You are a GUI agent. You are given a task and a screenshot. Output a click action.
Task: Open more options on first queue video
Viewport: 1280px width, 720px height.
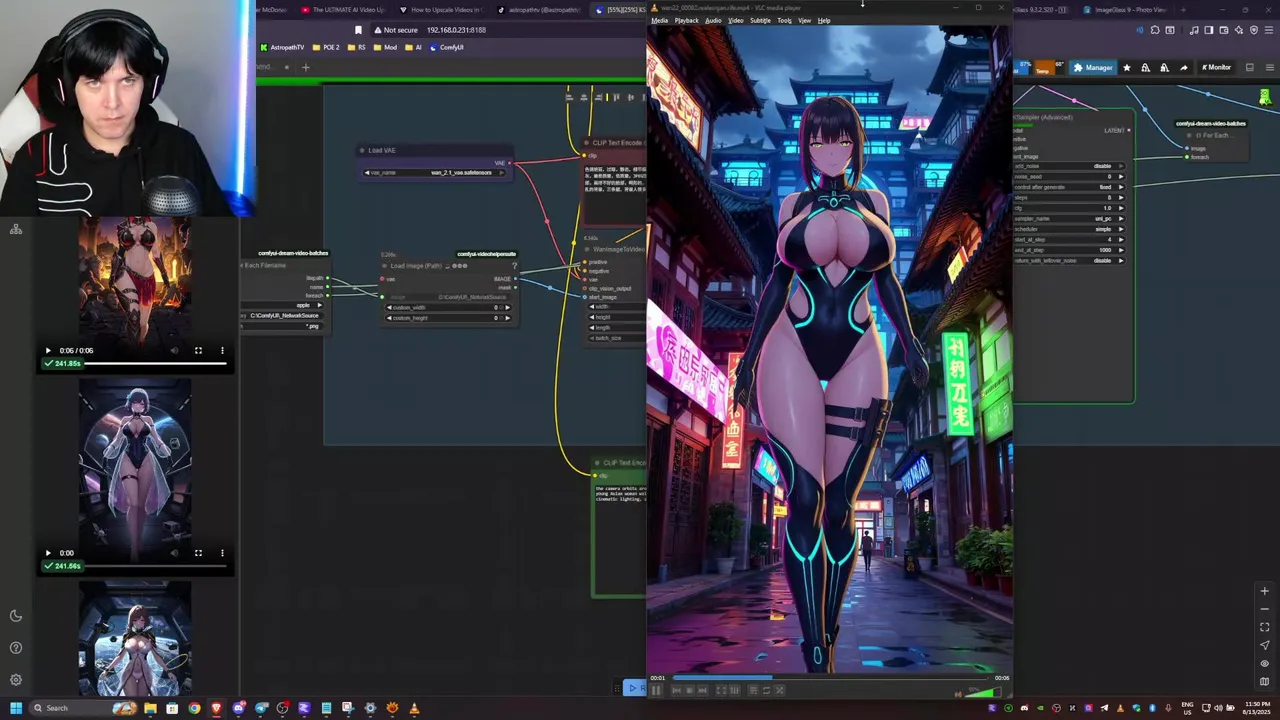222,351
